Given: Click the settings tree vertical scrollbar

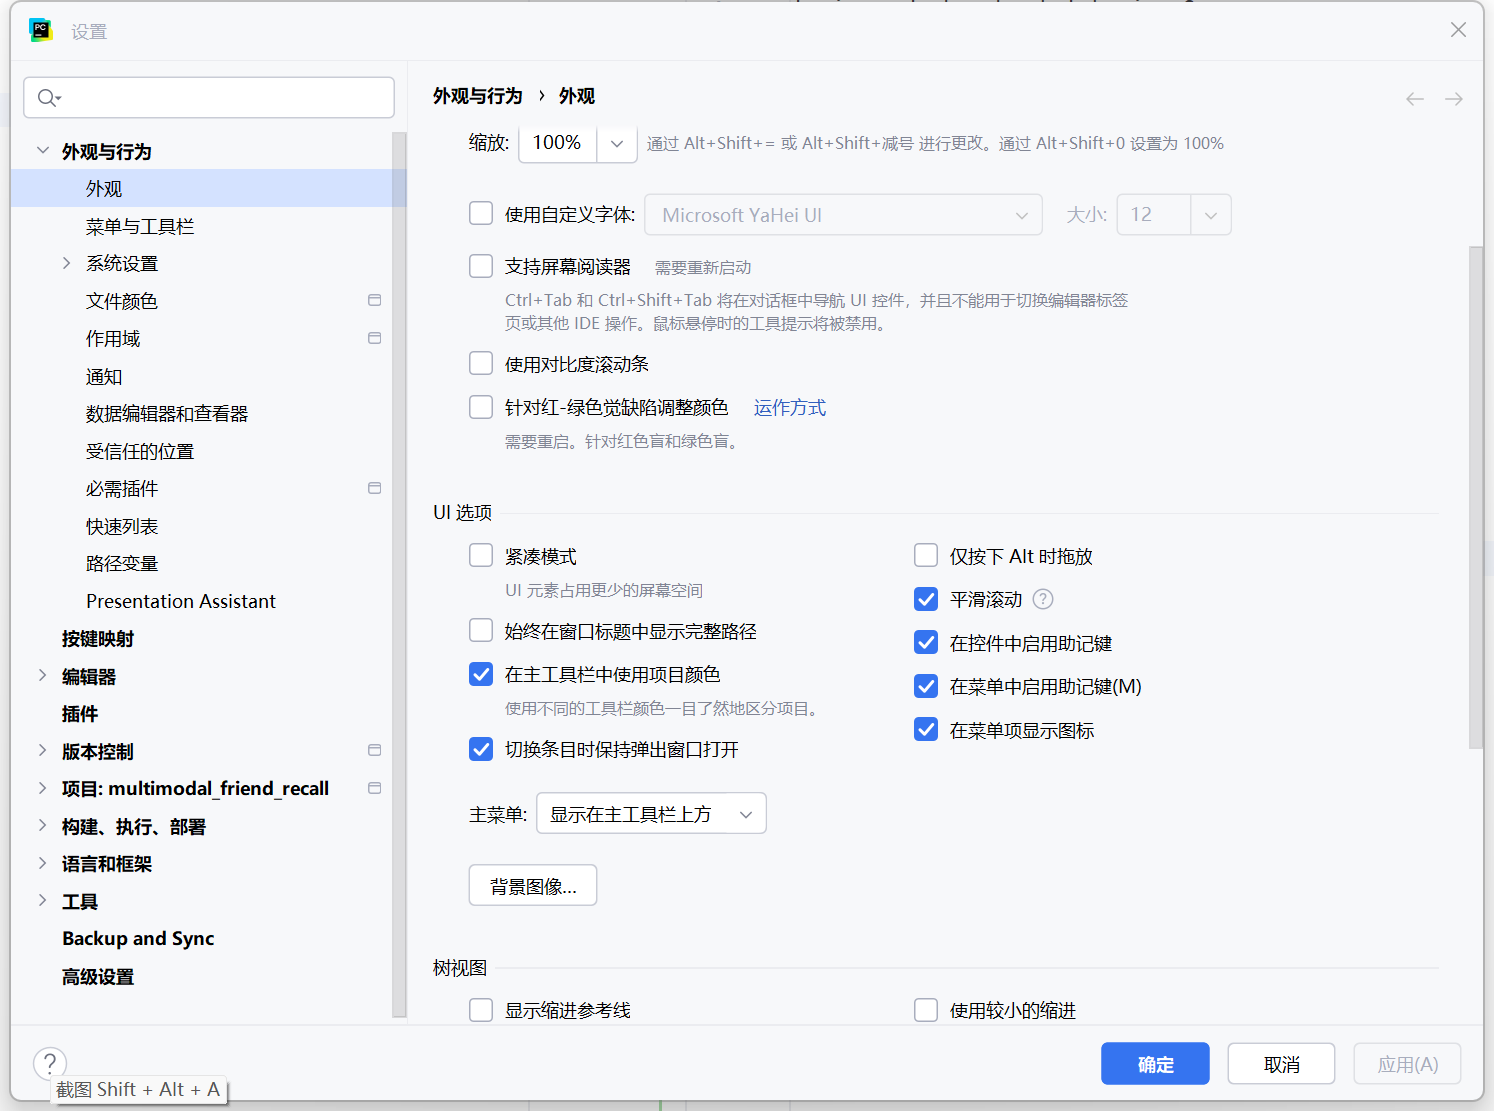Looking at the screenshot, I should click(399, 575).
